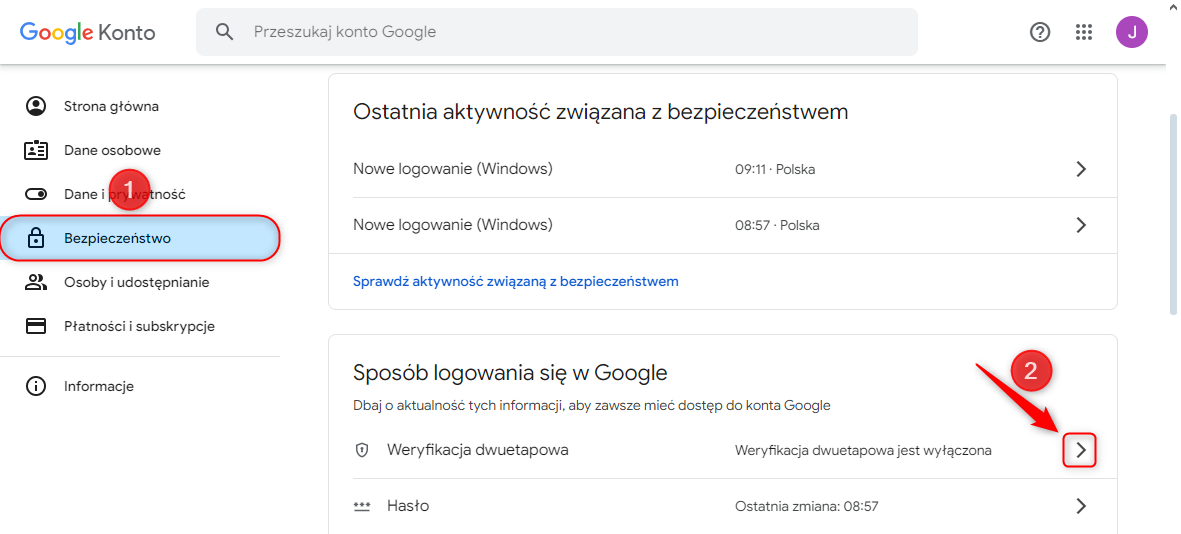1181x534 pixels.
Task: Open the help question mark icon
Action: click(1040, 32)
